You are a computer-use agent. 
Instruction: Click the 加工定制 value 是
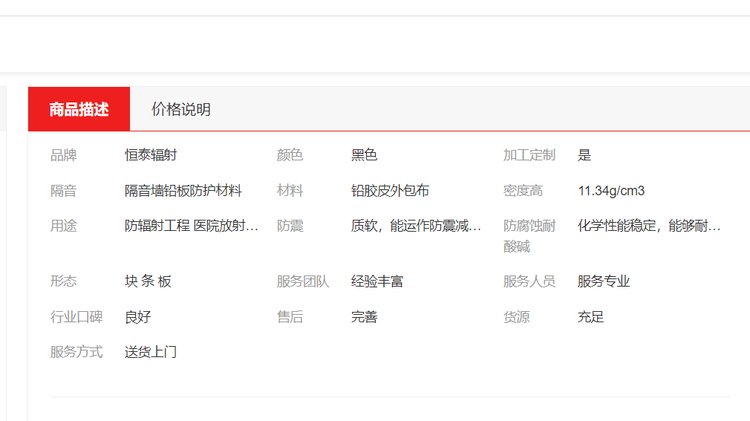[x=584, y=155]
